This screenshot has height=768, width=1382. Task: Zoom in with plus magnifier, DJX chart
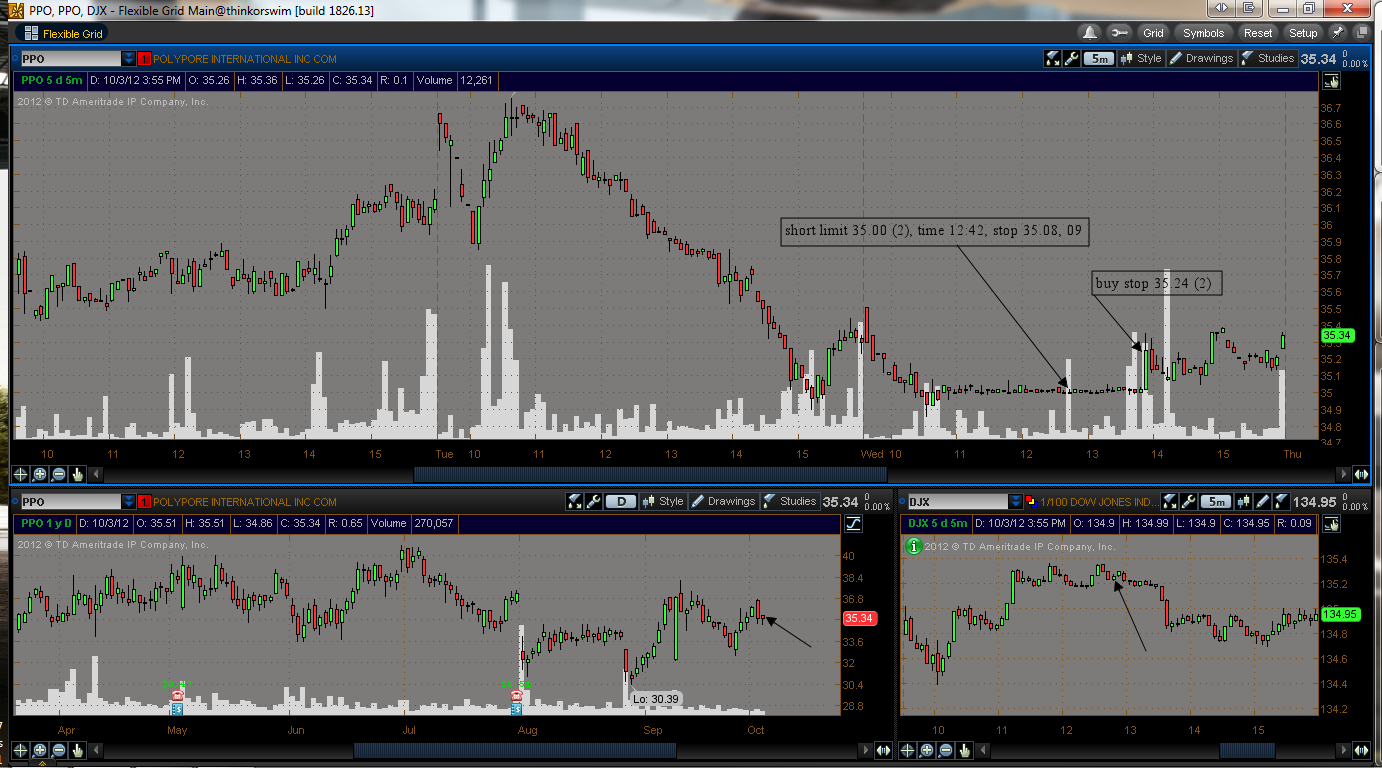926,749
